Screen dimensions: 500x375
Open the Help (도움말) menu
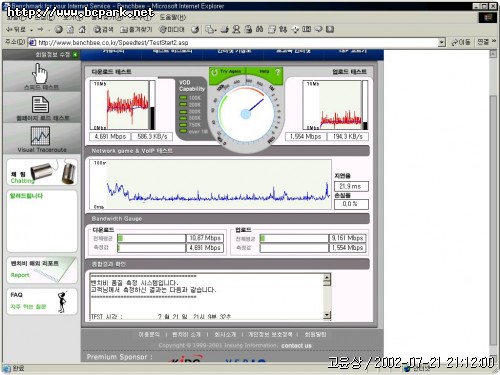[173, 17]
